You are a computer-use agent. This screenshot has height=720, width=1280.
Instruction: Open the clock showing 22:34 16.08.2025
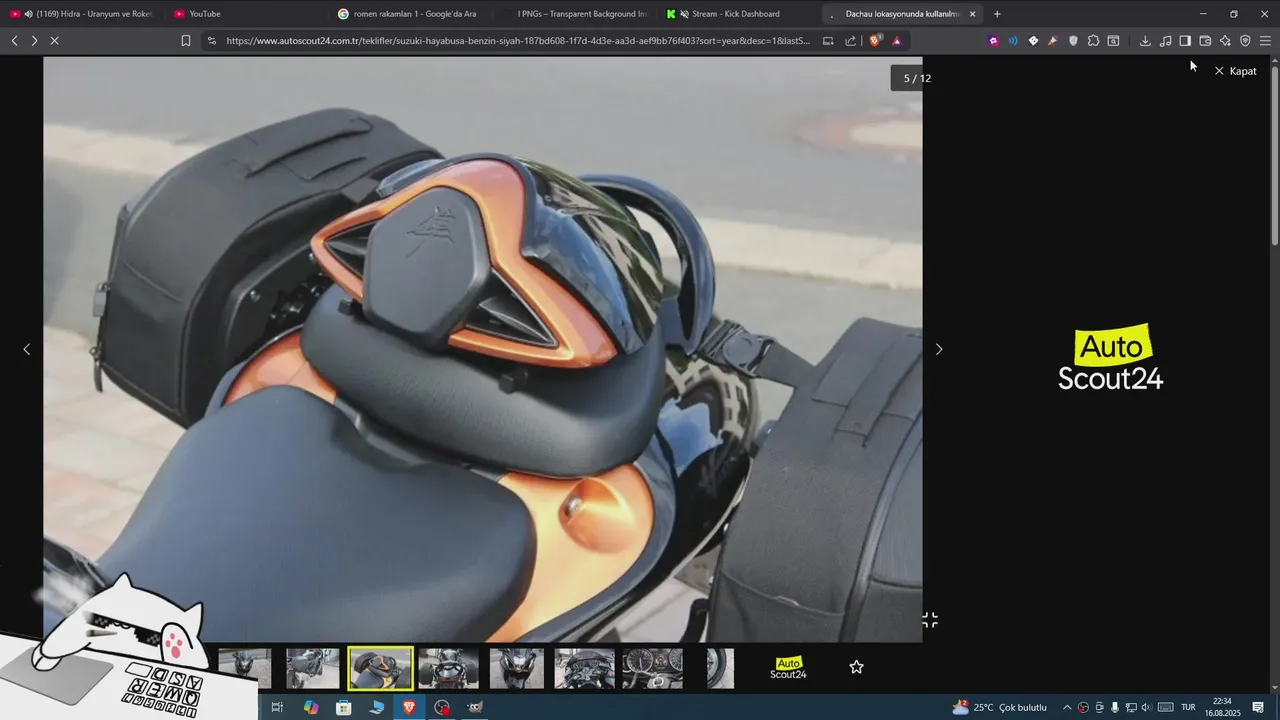[x=1222, y=707]
